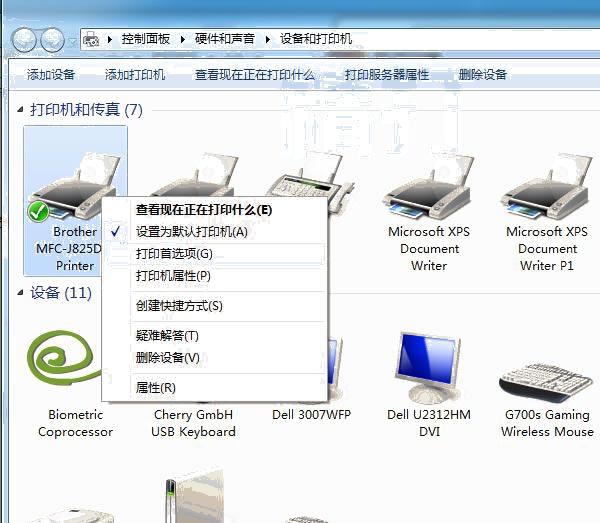Click 添加设备 toolbar button

[x=51, y=75]
